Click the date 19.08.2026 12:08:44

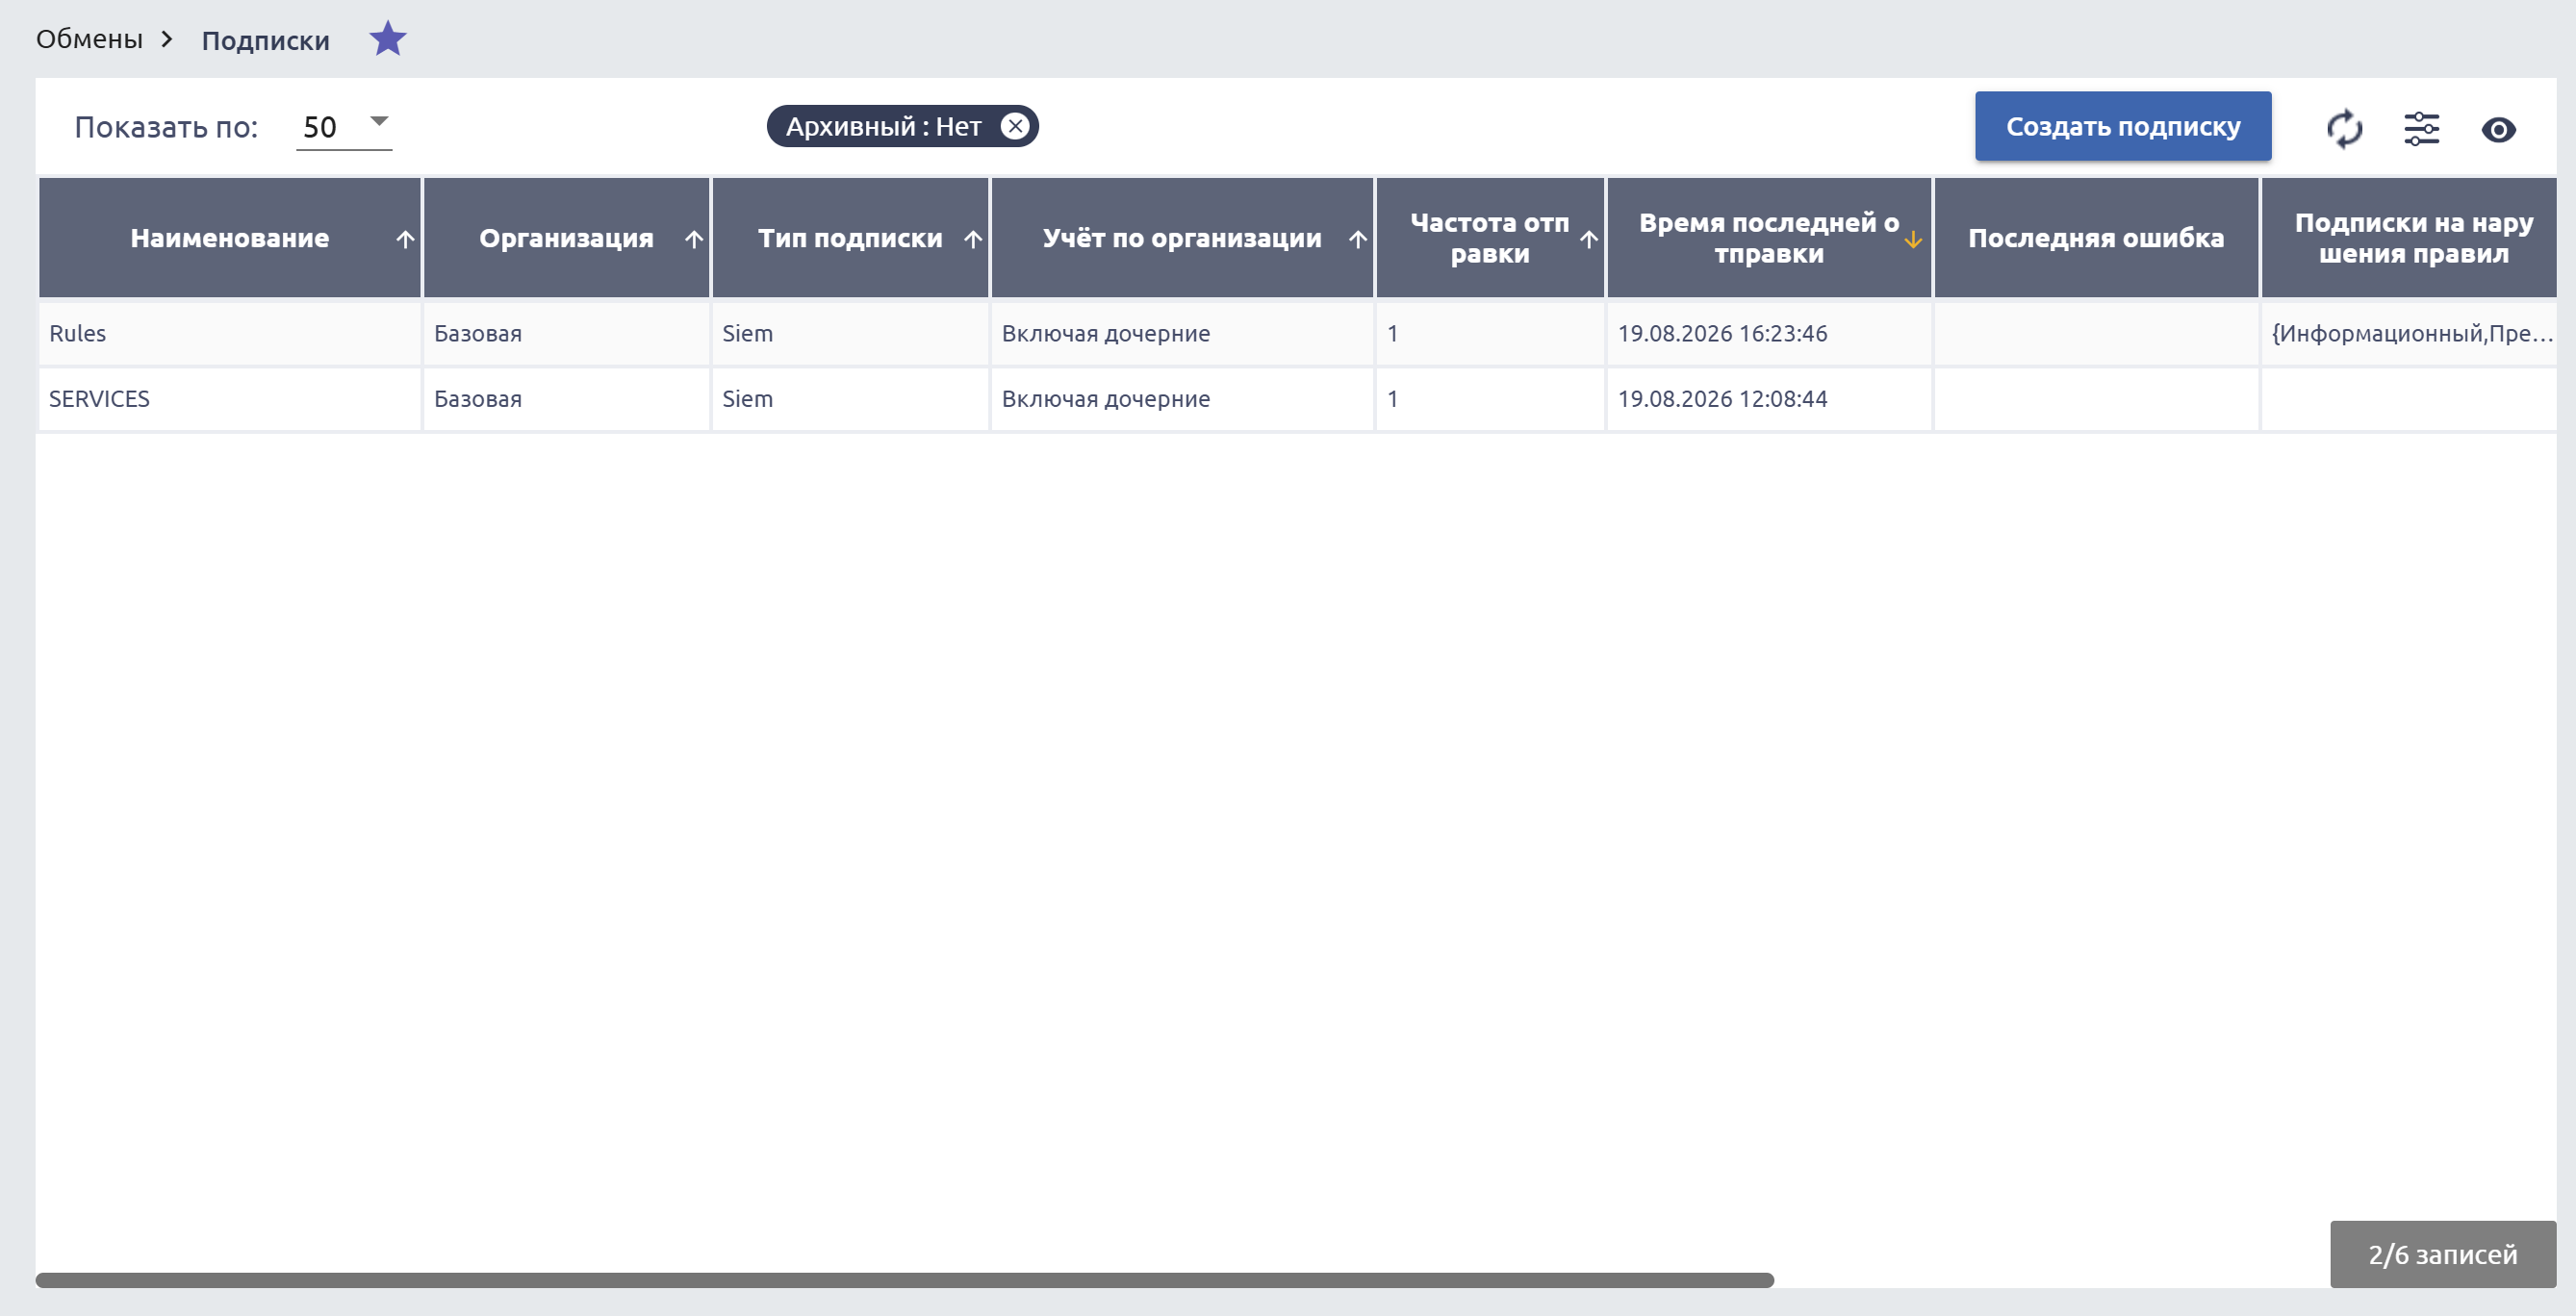pyautogui.click(x=1722, y=399)
